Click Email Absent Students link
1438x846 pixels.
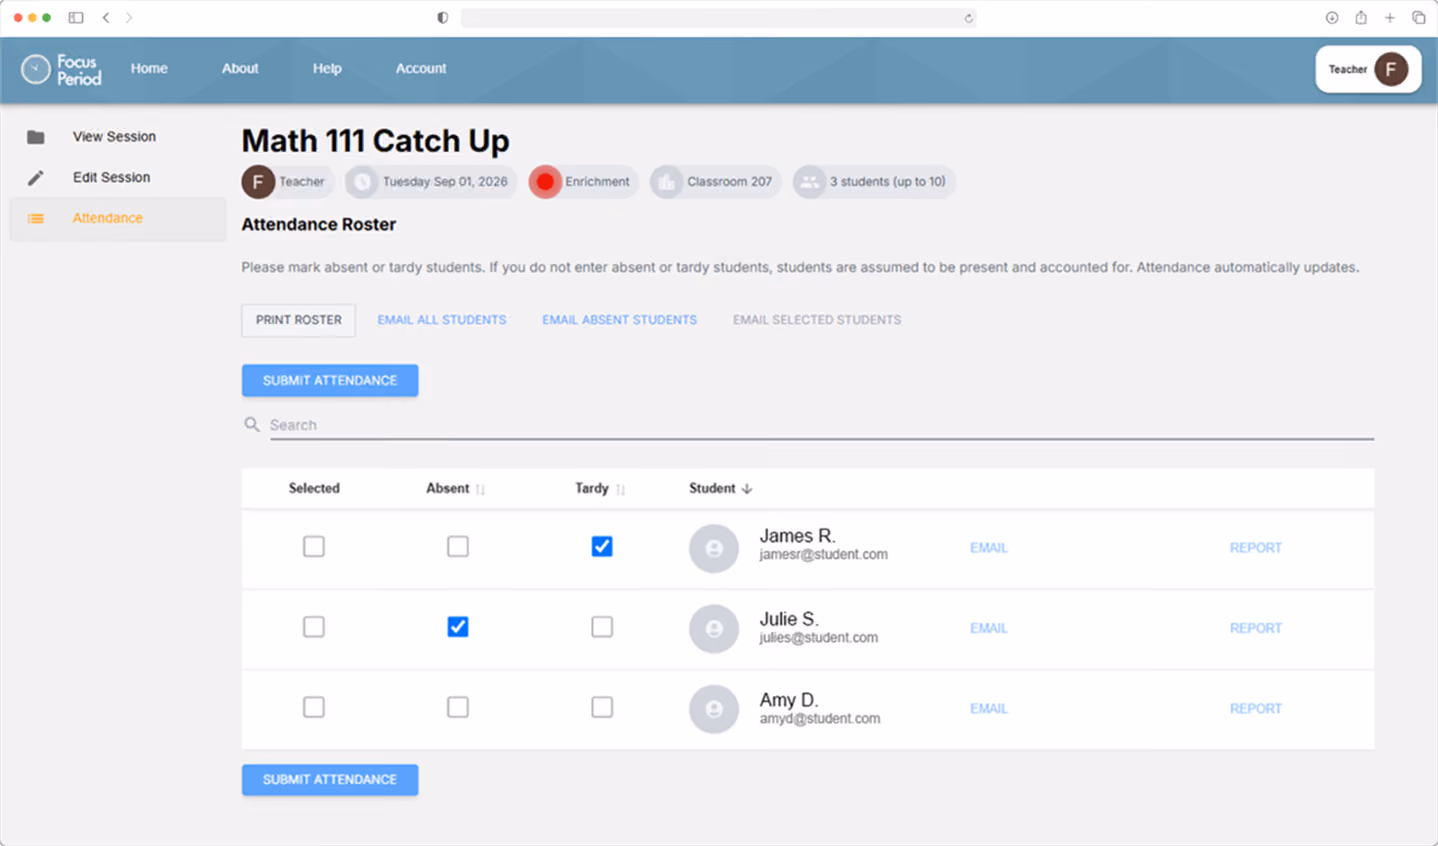620,320
